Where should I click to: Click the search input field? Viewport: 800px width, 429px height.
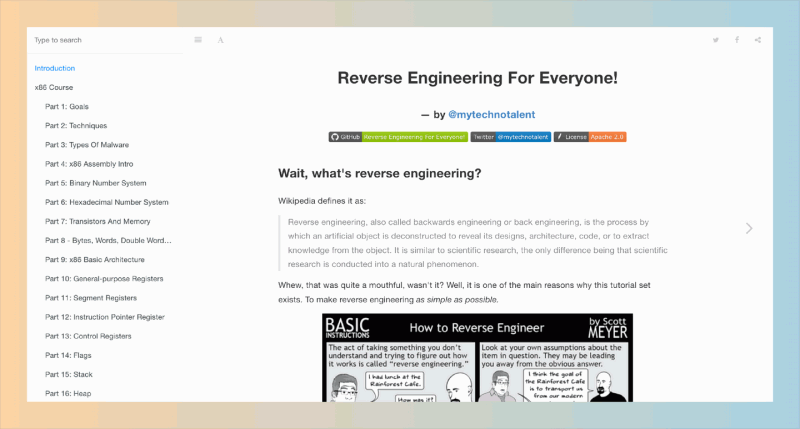click(105, 40)
